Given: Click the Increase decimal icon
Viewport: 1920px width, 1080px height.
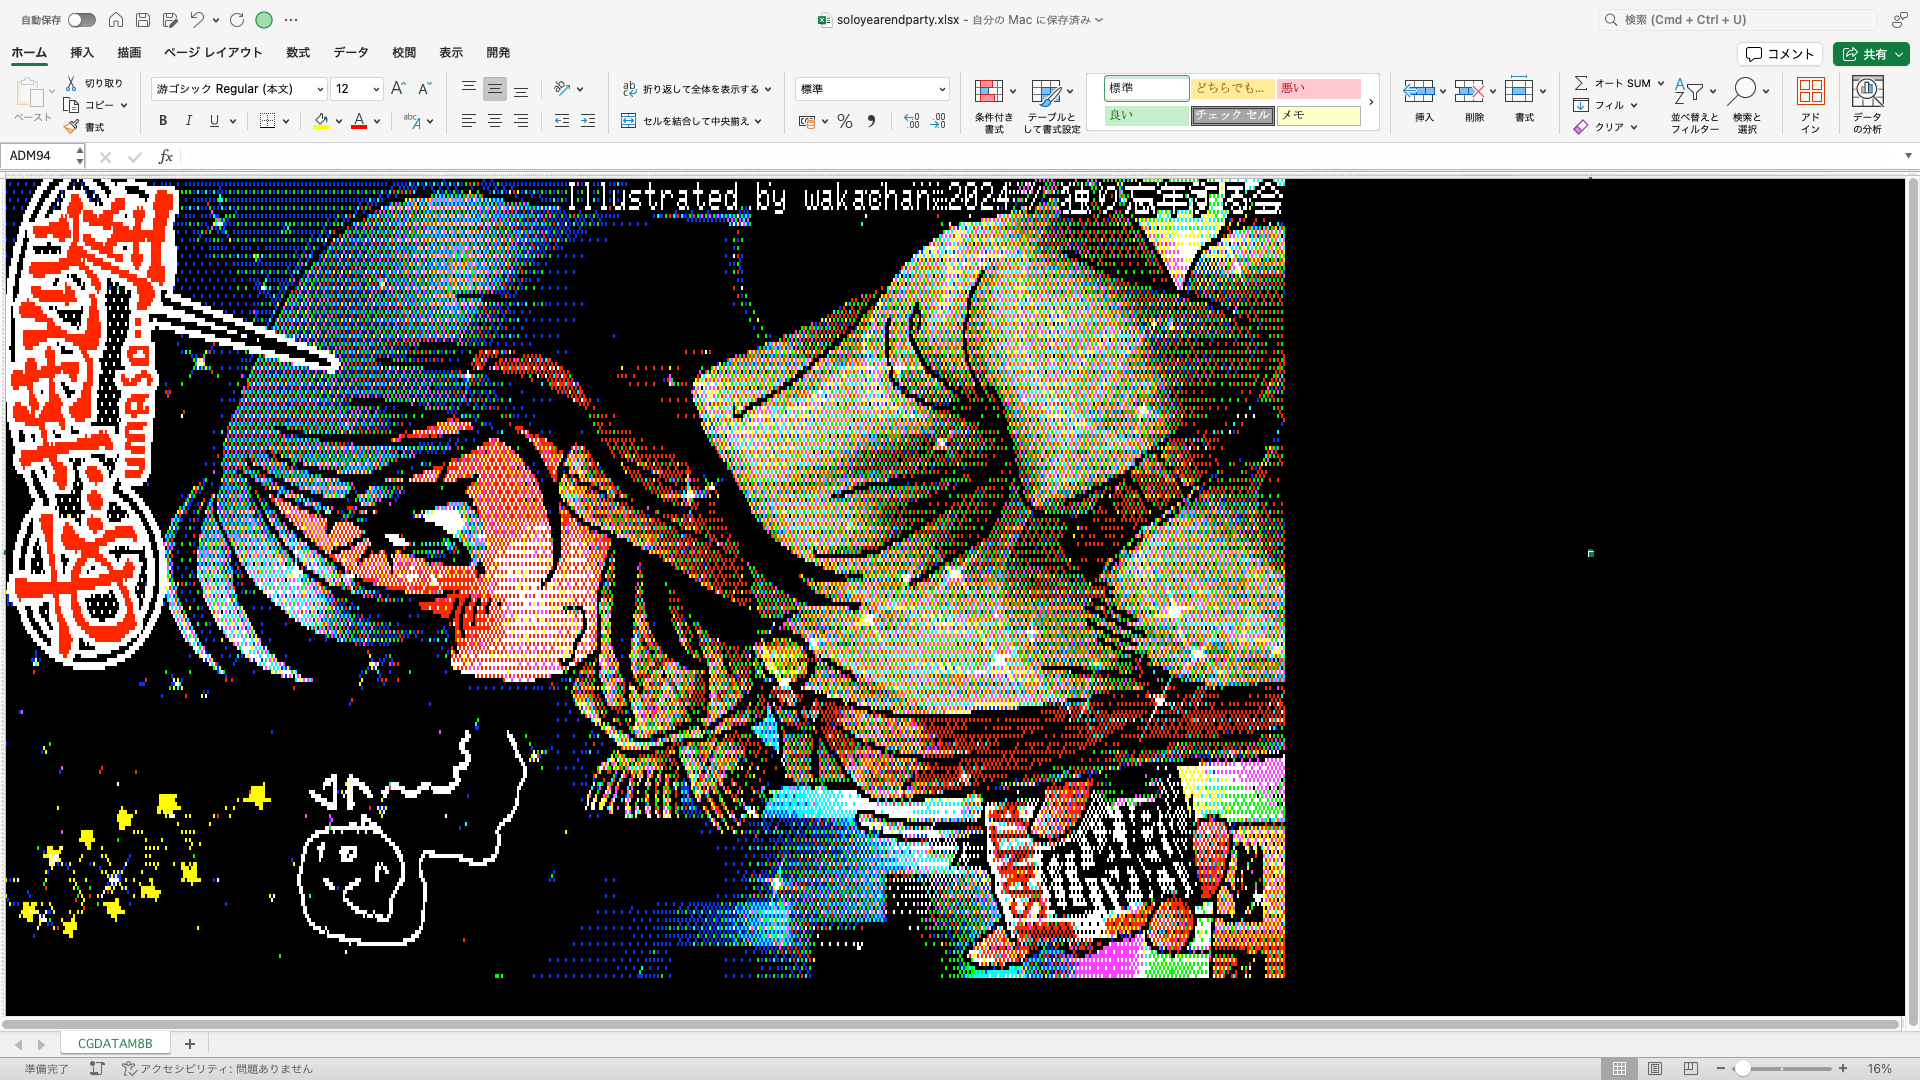Looking at the screenshot, I should pos(912,121).
